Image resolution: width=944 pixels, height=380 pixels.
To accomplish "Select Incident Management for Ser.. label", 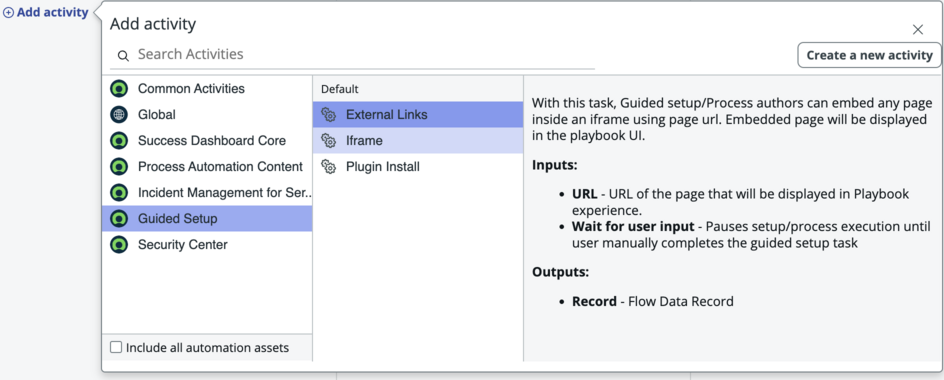I will pos(225,193).
